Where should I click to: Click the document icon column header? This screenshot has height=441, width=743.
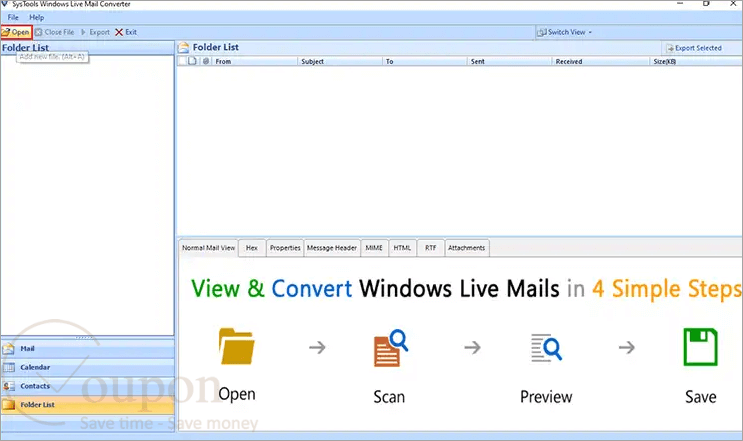coord(192,61)
